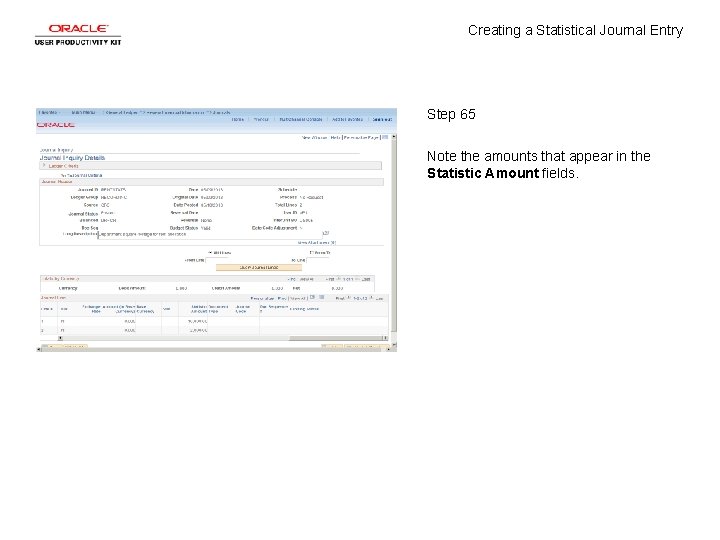Screen dimensions: 720x540
Task: Click Find in Journal Lines grid header
Action: pos(281,298)
